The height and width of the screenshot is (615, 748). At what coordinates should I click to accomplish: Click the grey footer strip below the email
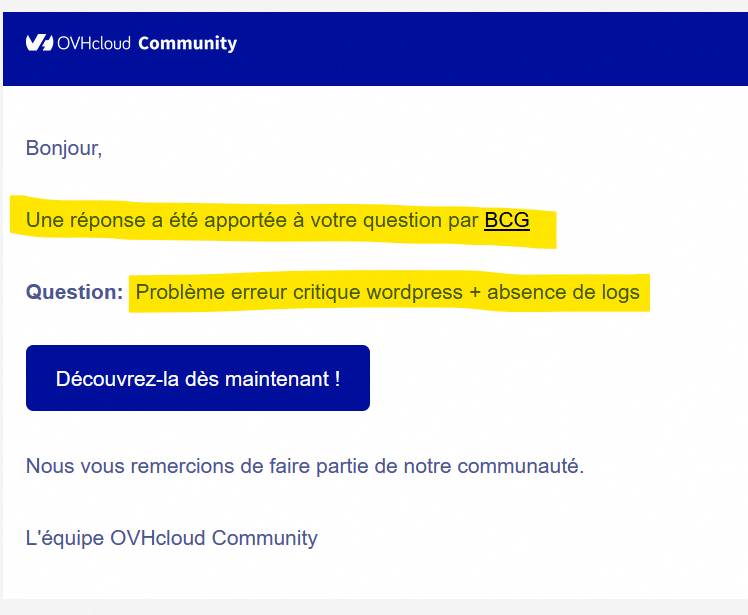(374, 607)
